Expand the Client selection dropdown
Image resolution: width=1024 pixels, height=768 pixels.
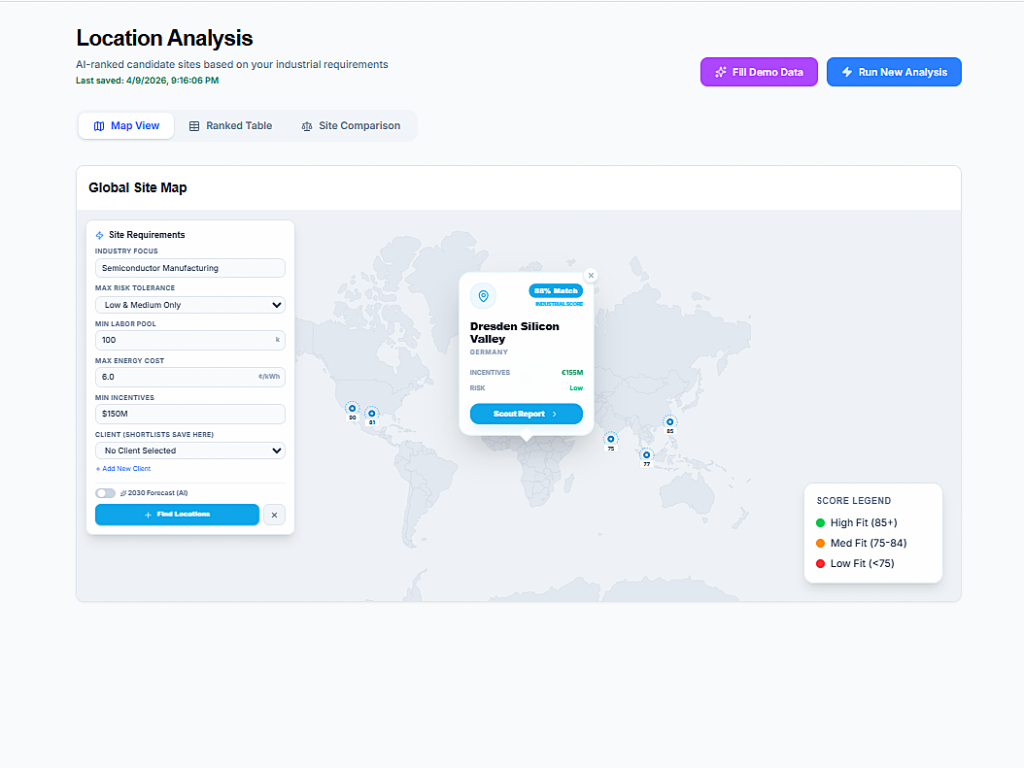coord(190,451)
